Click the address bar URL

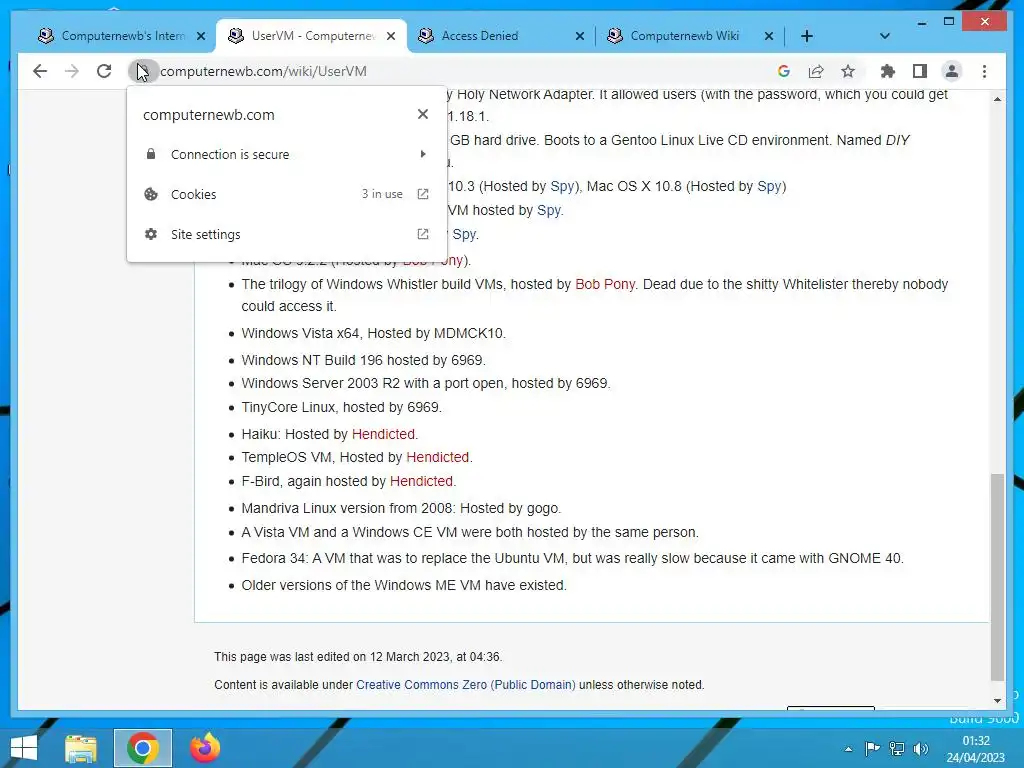[x=263, y=71]
